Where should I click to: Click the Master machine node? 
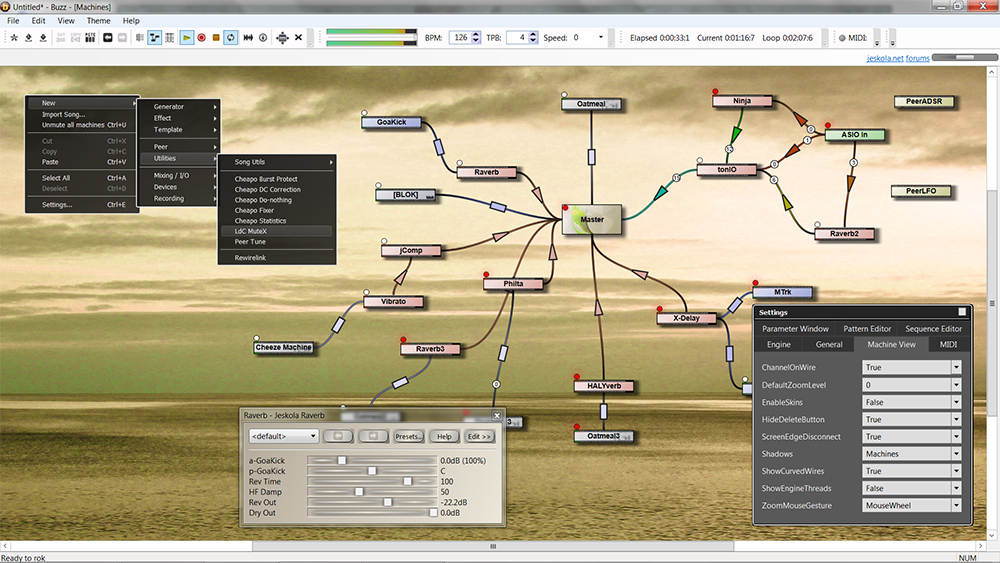pyautogui.click(x=592, y=219)
